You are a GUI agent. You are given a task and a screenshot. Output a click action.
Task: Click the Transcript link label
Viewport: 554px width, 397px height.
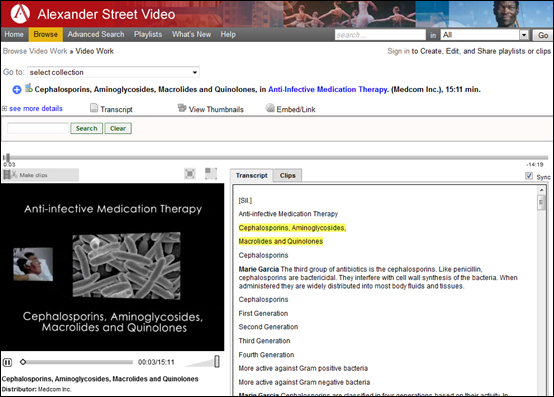point(116,109)
